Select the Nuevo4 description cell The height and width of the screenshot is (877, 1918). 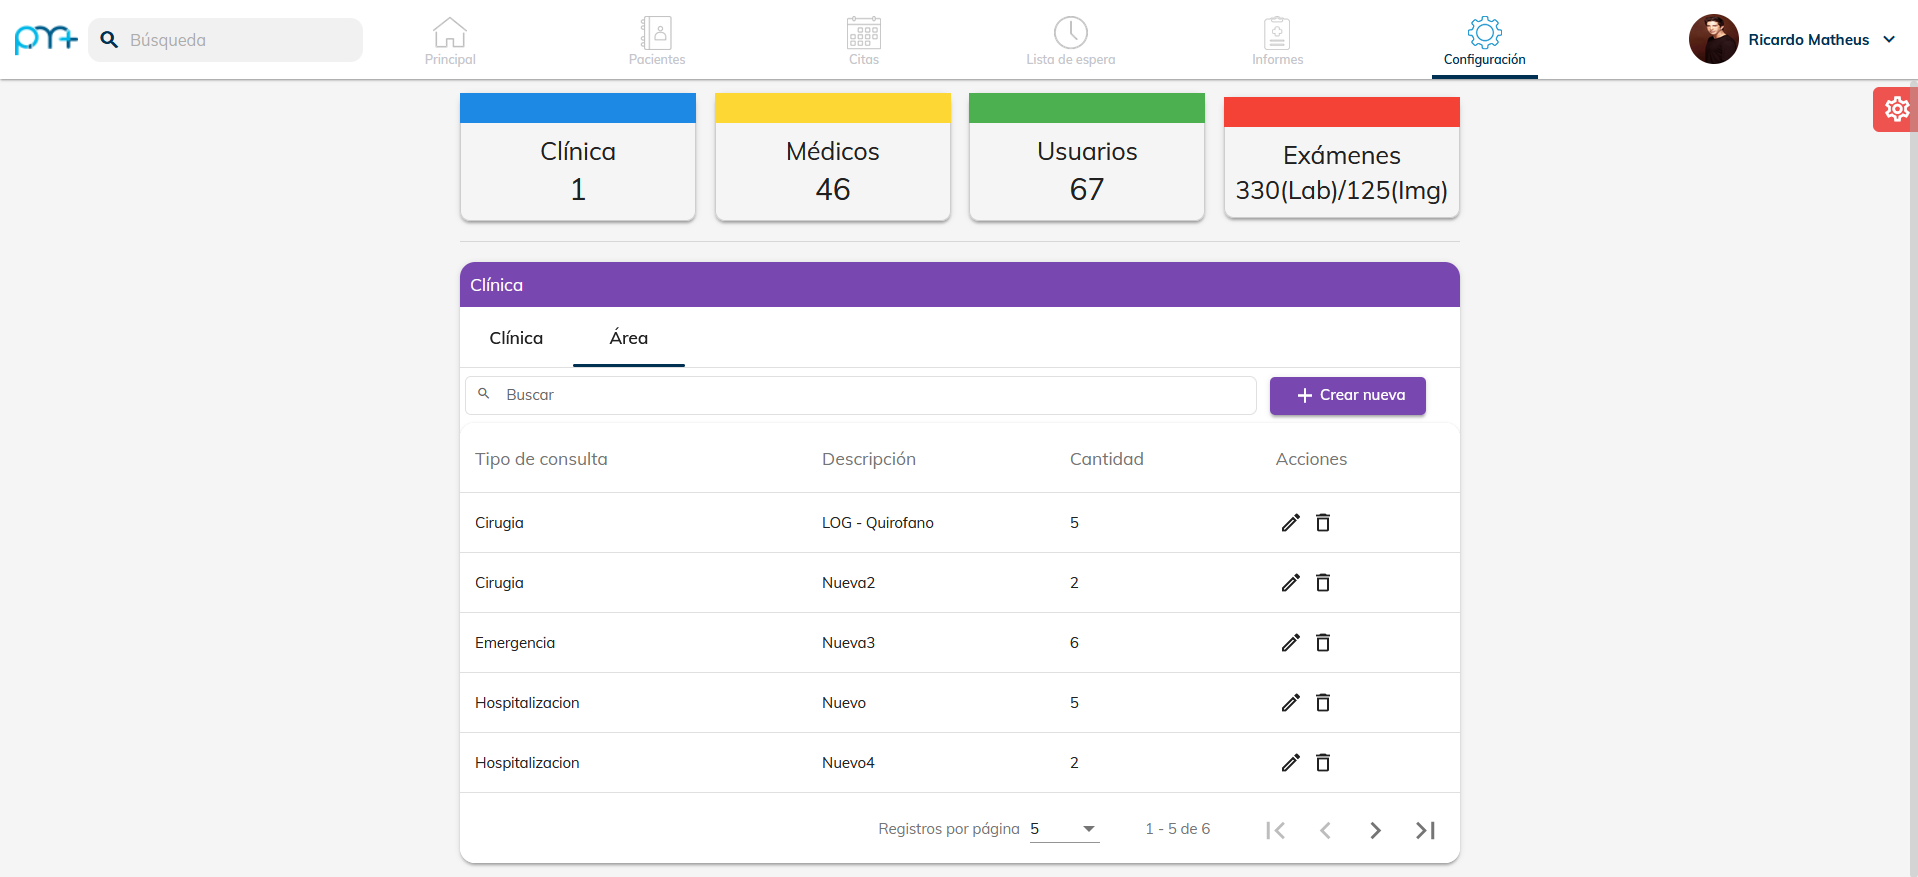click(848, 763)
